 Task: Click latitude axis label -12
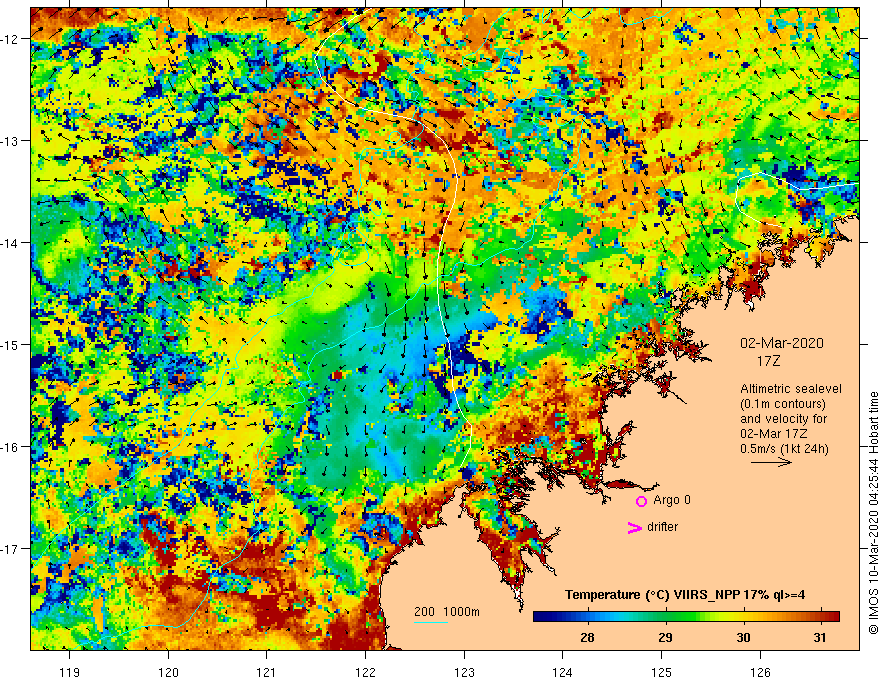tap(10, 39)
